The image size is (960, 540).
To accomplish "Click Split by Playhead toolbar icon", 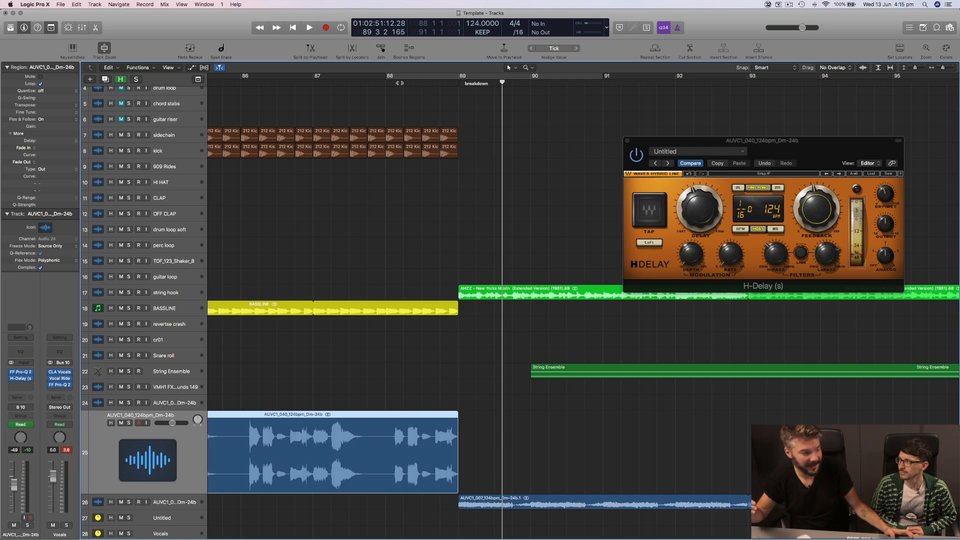I will 310,48.
